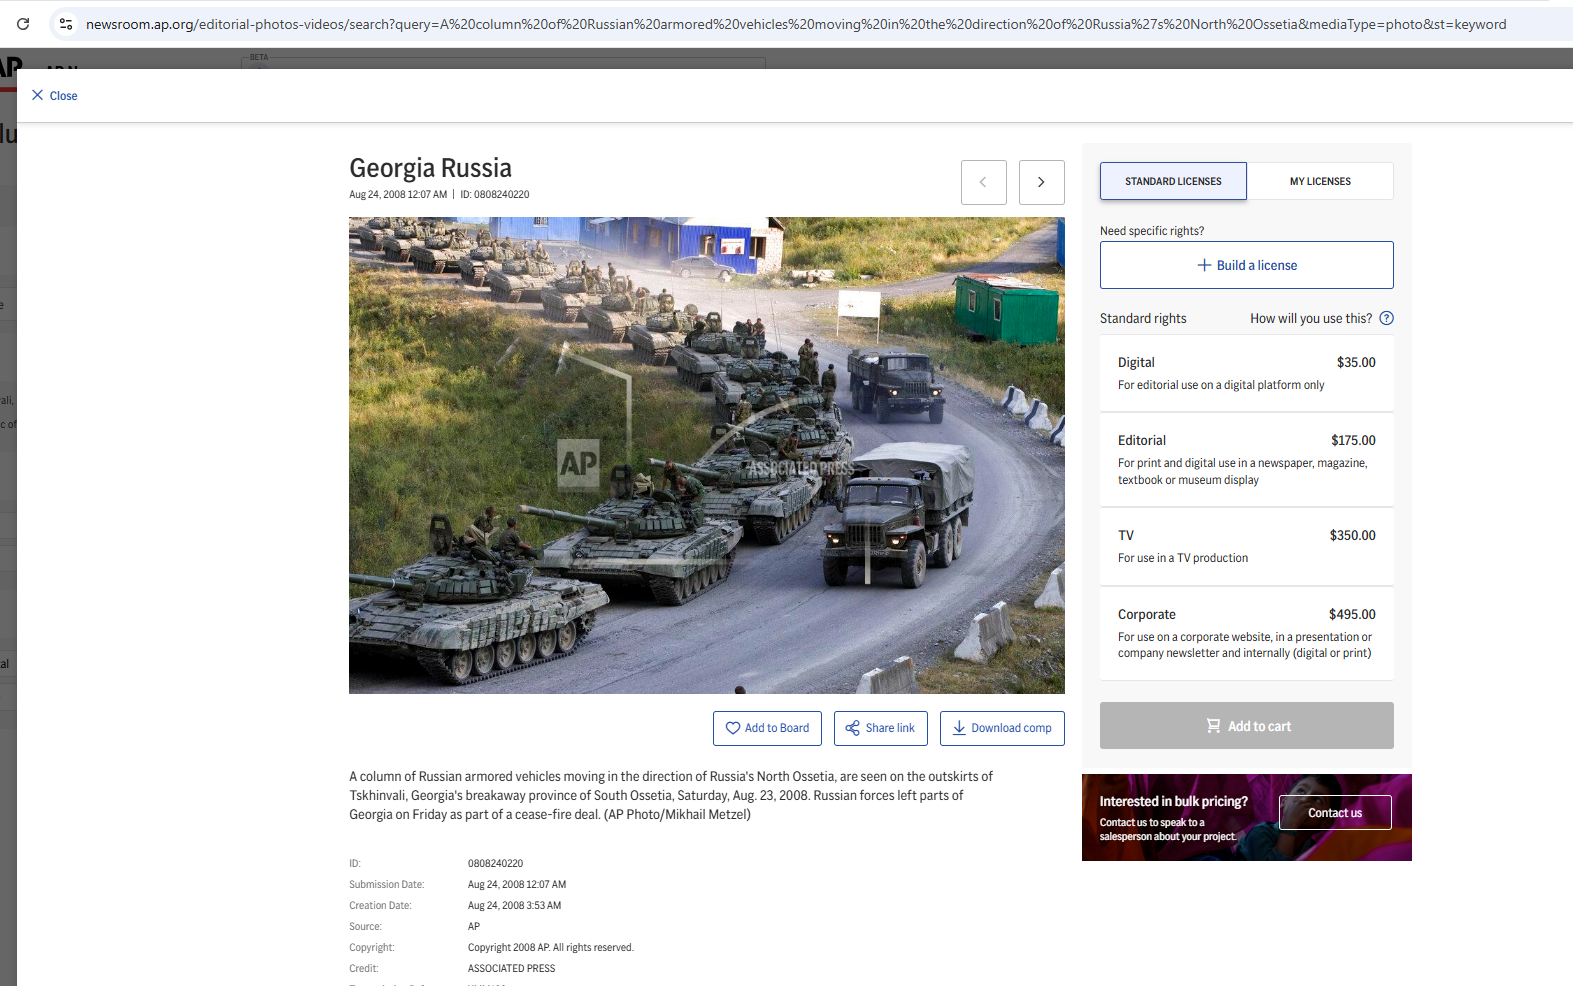This screenshot has height=986, width=1573.
Task: Click the photo caption paragraph
Action: coord(671,795)
